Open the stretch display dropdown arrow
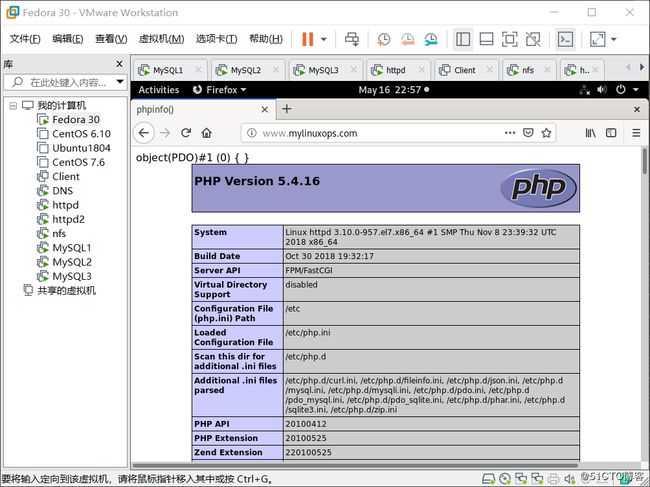The height and width of the screenshot is (487, 650). [614, 39]
